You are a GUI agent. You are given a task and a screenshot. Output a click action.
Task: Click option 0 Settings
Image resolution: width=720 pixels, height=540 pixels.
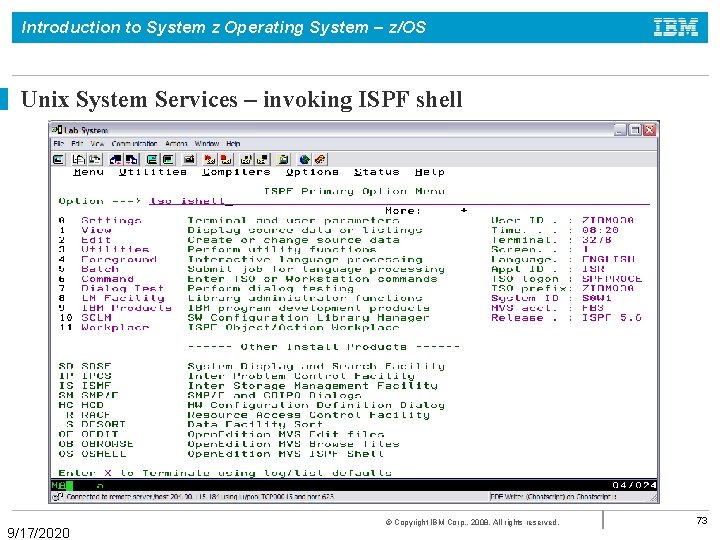(x=111, y=220)
